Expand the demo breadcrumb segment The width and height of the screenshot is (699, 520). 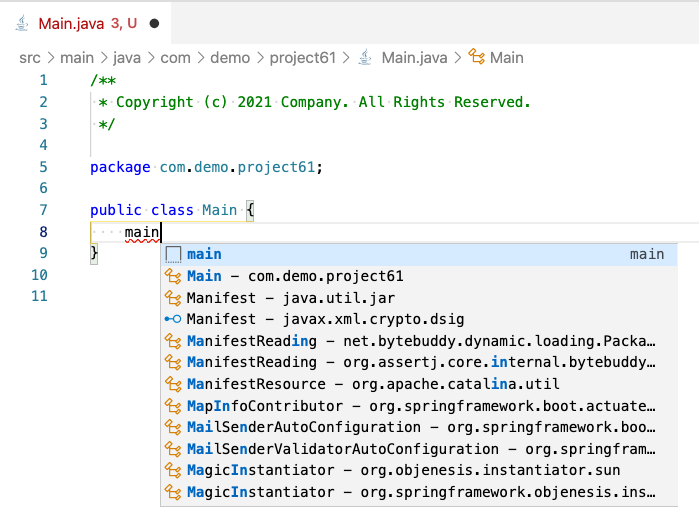pyautogui.click(x=231, y=58)
